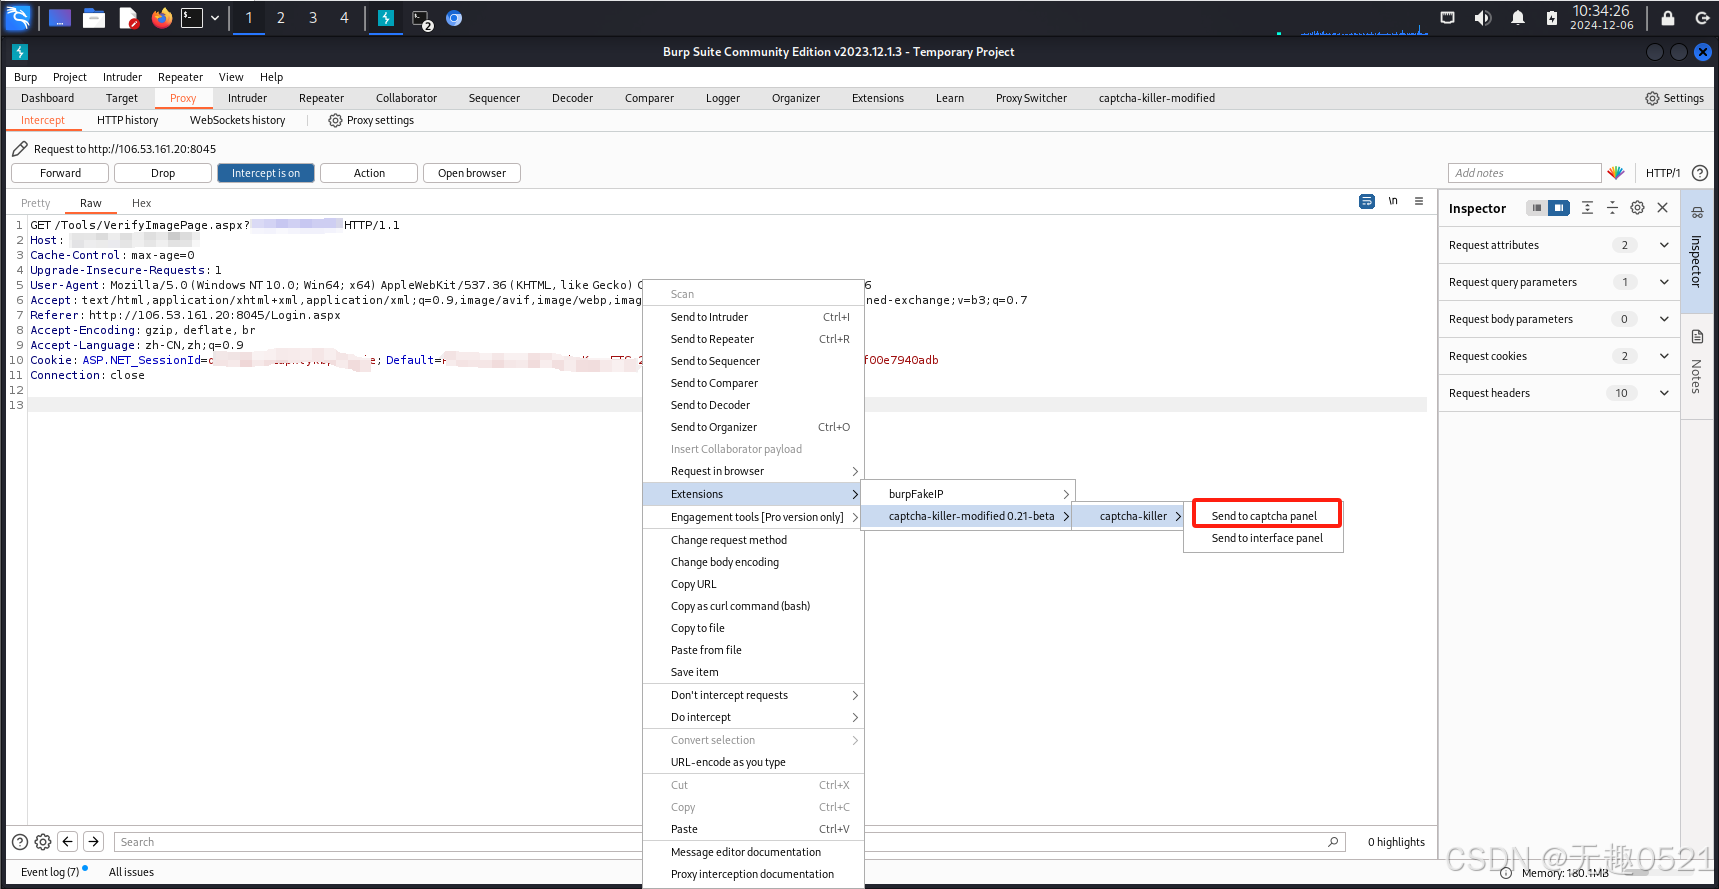Click the Add notes input field
The width and height of the screenshot is (1719, 889).
1524,173
